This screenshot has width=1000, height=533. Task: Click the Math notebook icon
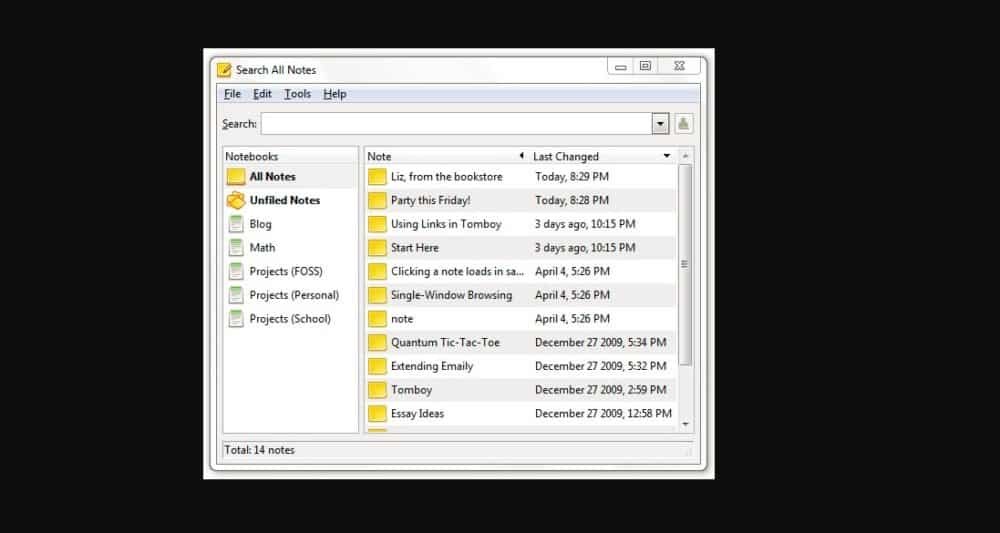[x=236, y=248]
